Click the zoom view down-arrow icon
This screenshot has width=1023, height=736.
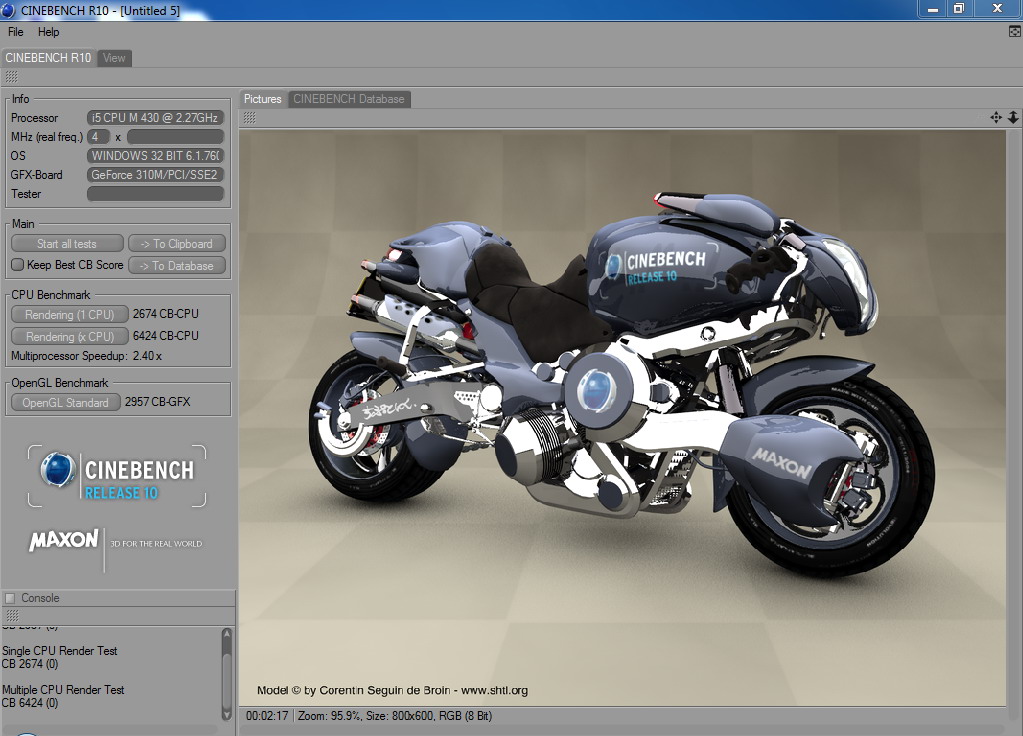1013,117
